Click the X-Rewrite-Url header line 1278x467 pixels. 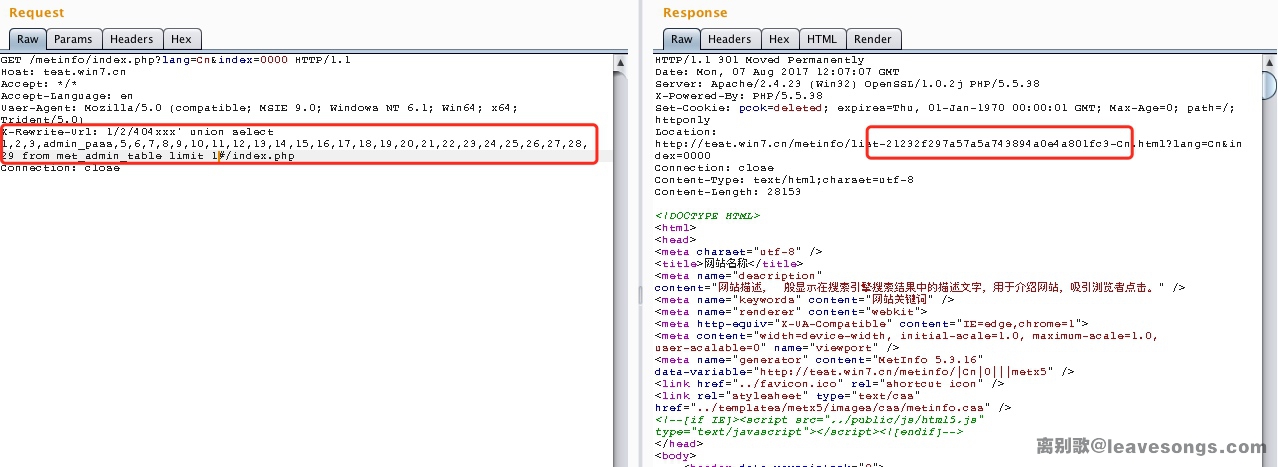[x=294, y=144]
